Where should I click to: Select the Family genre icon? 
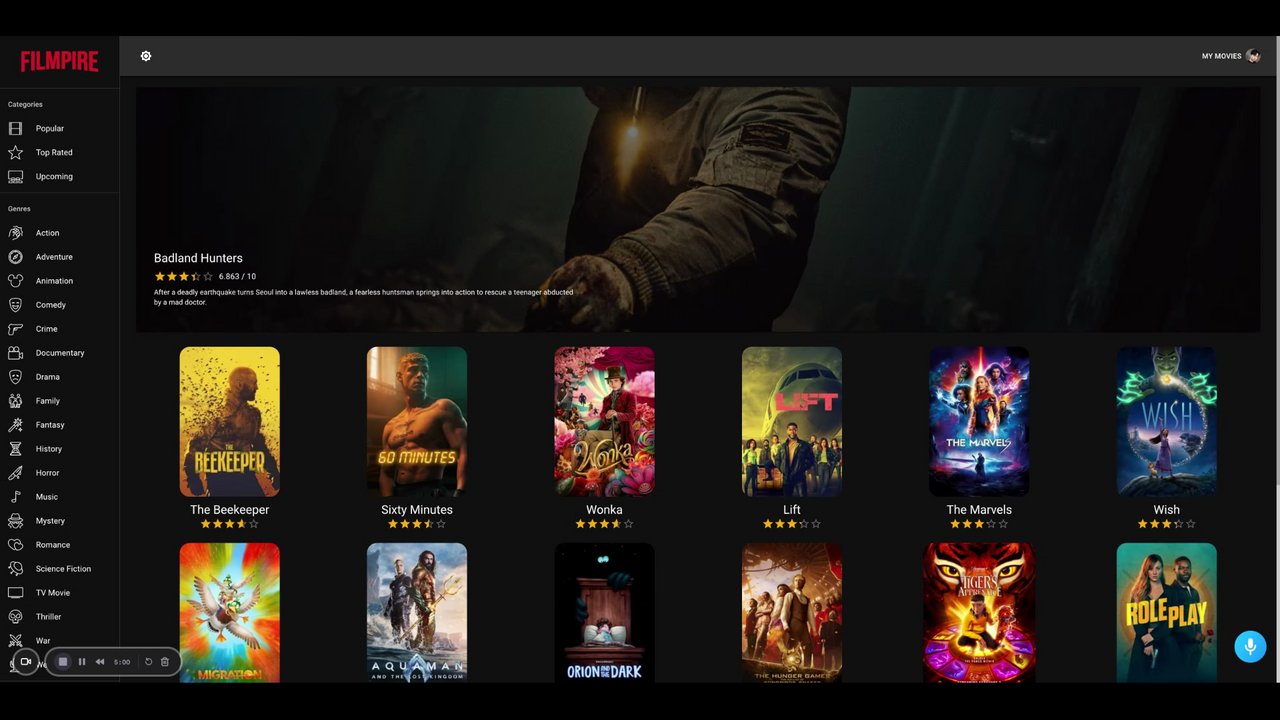(15, 401)
